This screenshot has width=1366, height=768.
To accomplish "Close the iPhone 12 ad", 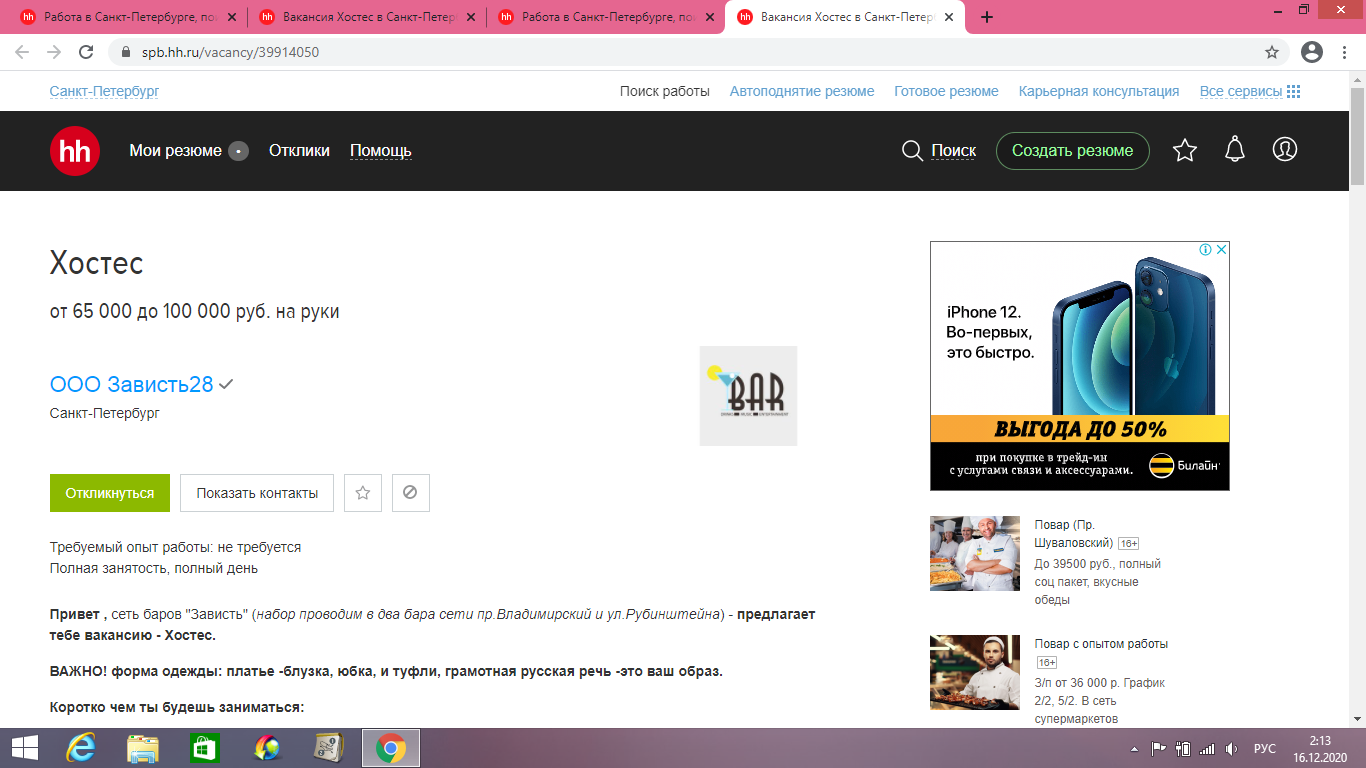I will 1221,249.
